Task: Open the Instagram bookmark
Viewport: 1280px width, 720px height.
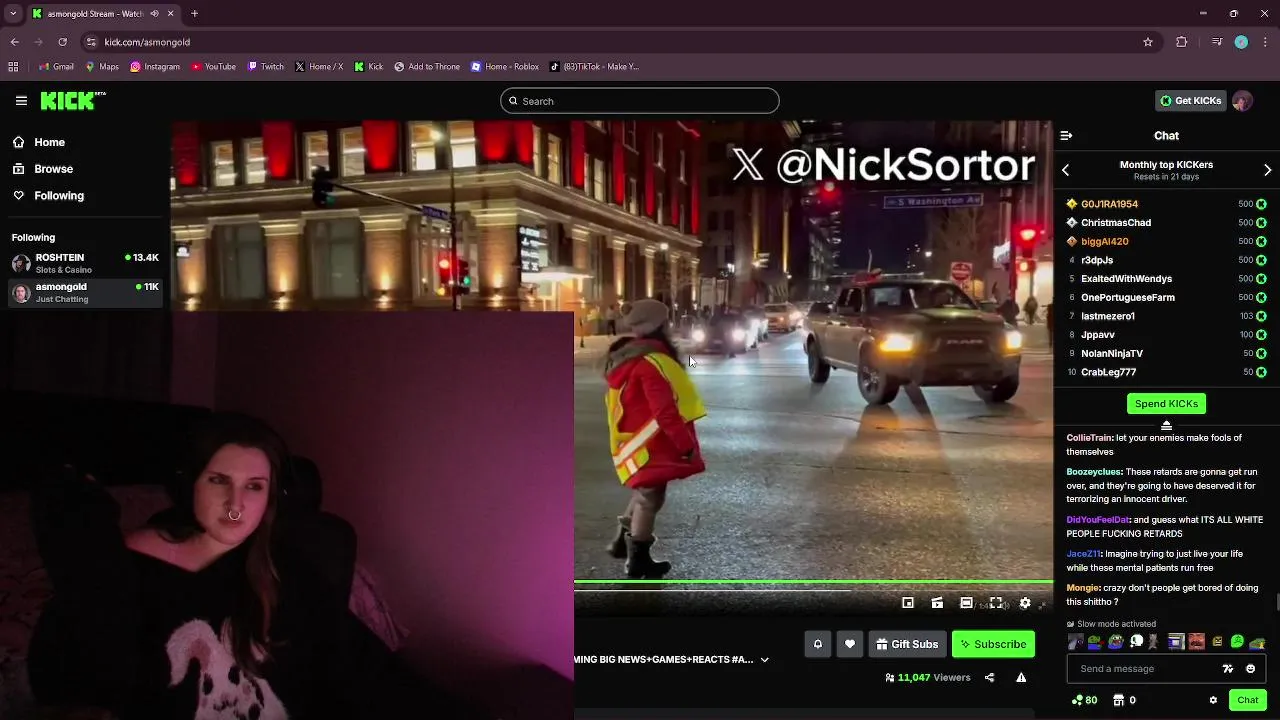Action: (x=155, y=67)
